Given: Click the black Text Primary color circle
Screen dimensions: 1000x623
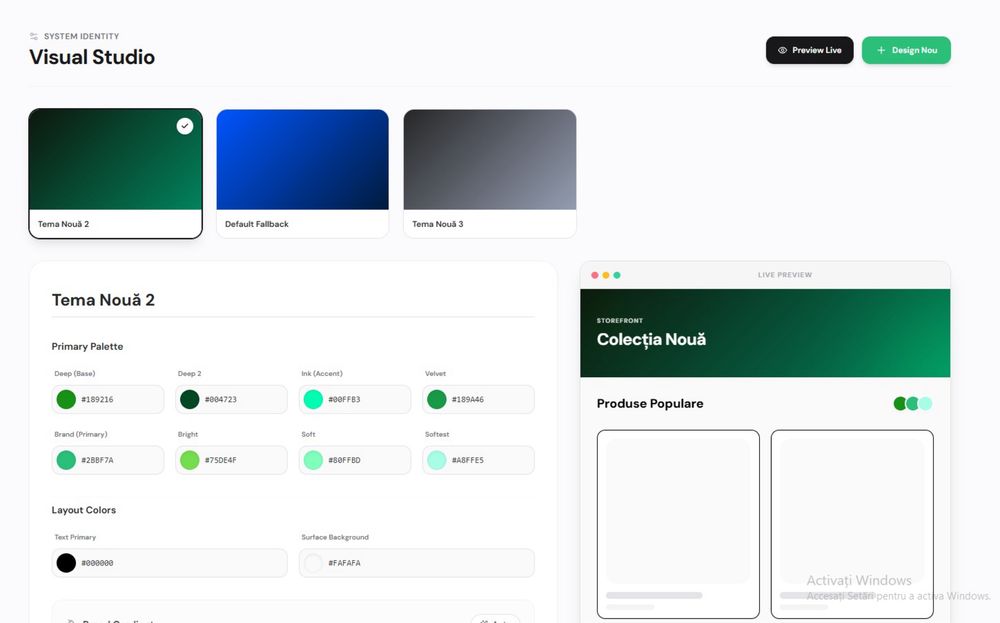Looking at the screenshot, I should coord(66,563).
